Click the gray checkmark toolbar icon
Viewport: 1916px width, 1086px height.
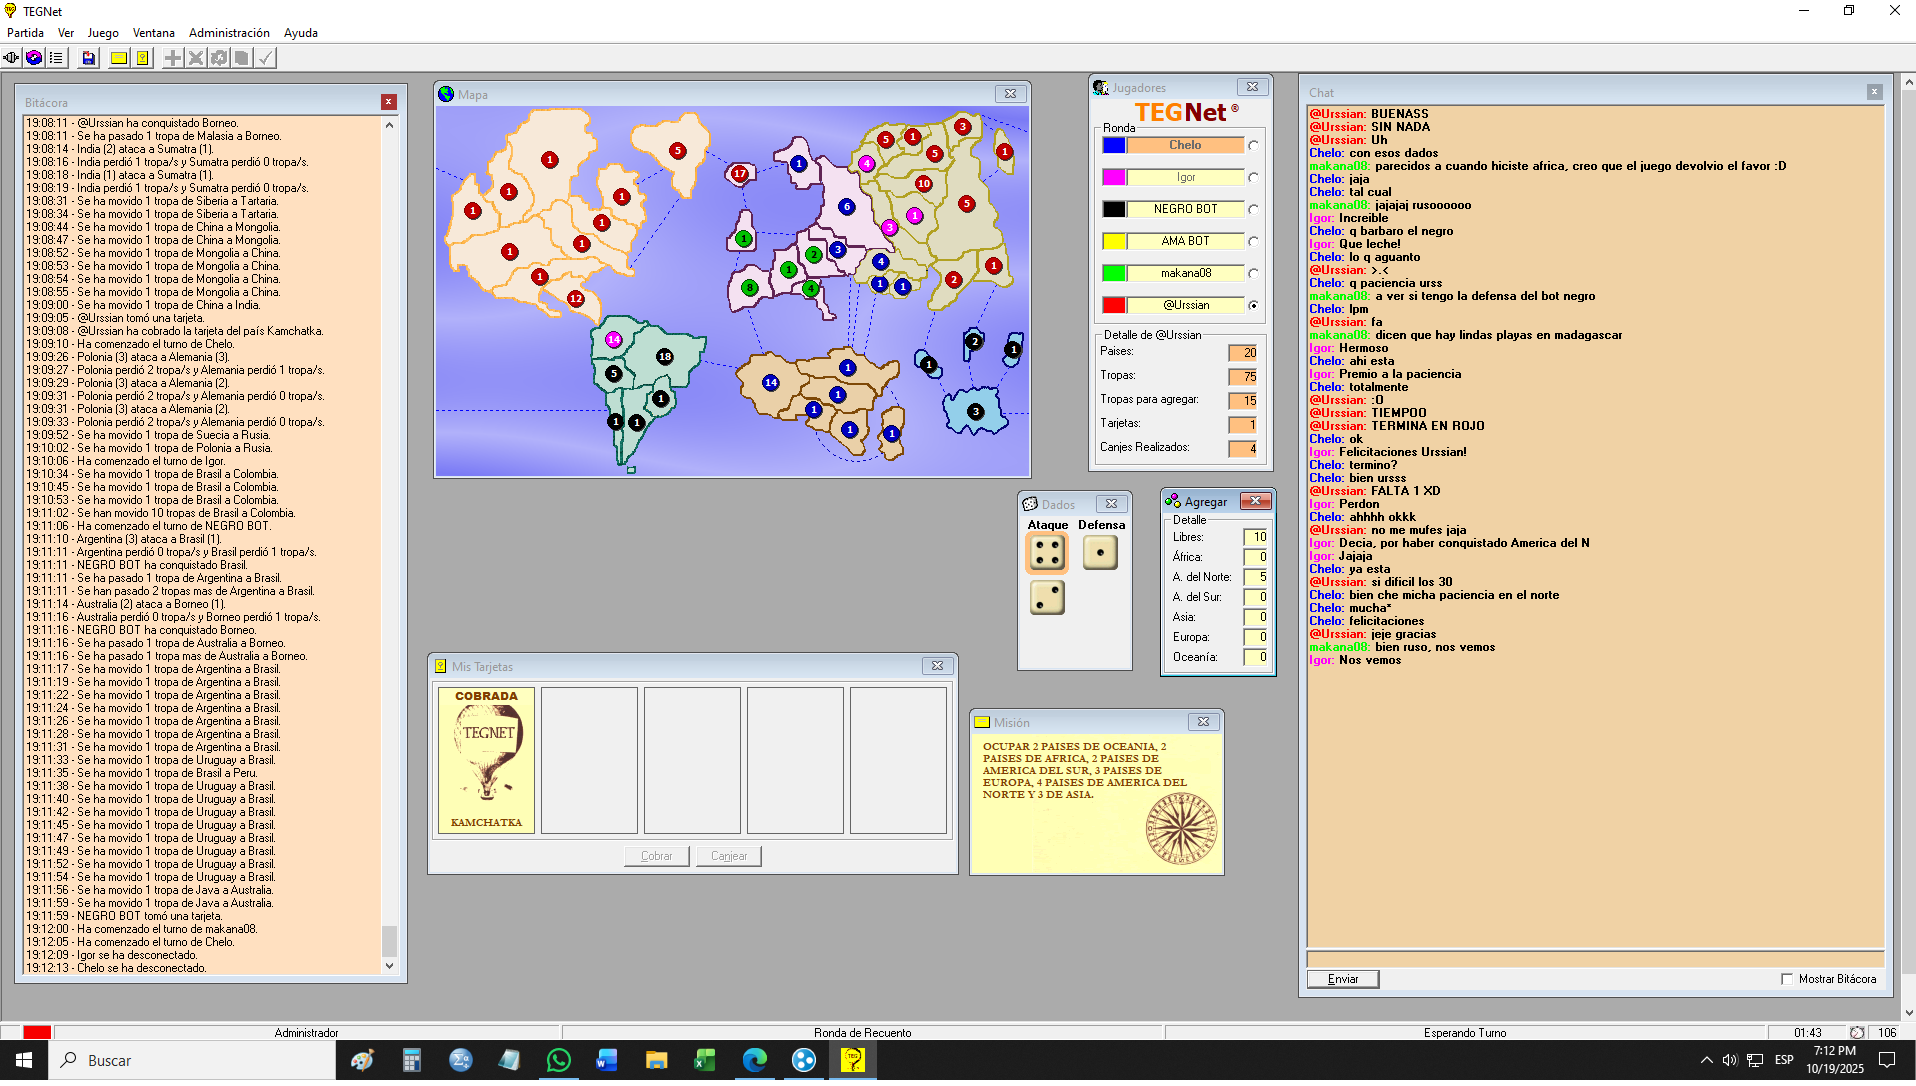click(x=265, y=58)
